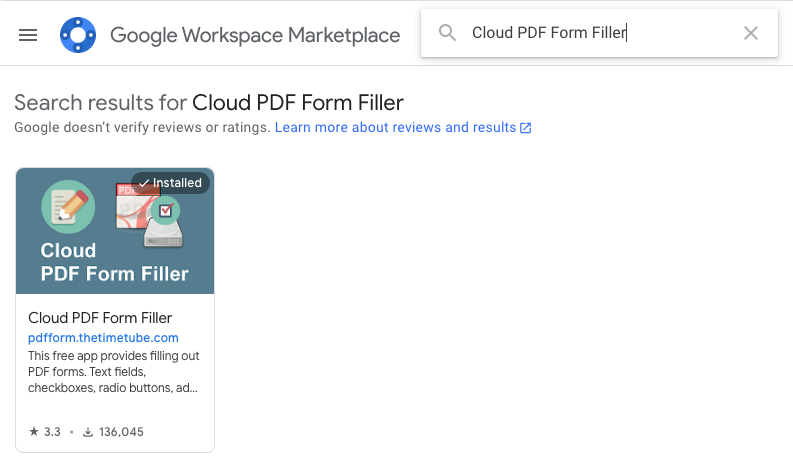Click the Installed badge on the app card
The width and height of the screenshot is (793, 476).
(x=170, y=183)
